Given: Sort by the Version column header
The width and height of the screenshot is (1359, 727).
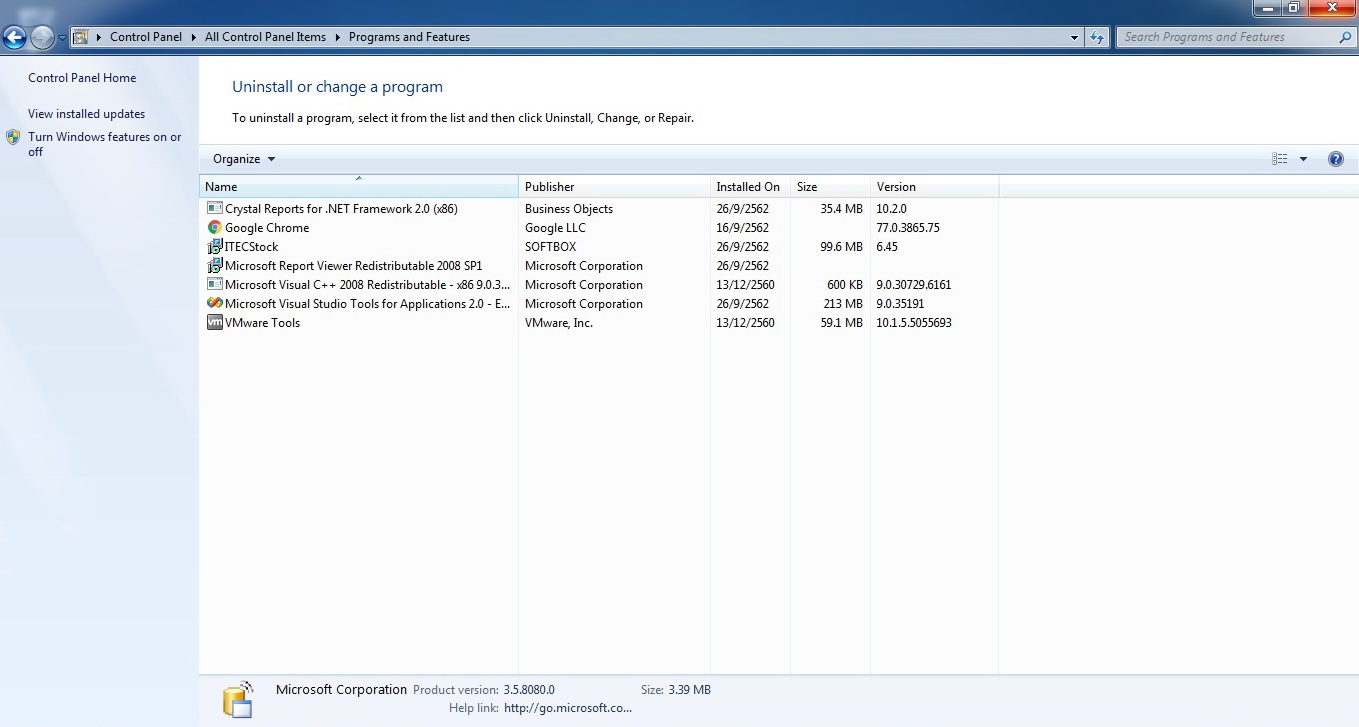Looking at the screenshot, I should coord(934,186).
